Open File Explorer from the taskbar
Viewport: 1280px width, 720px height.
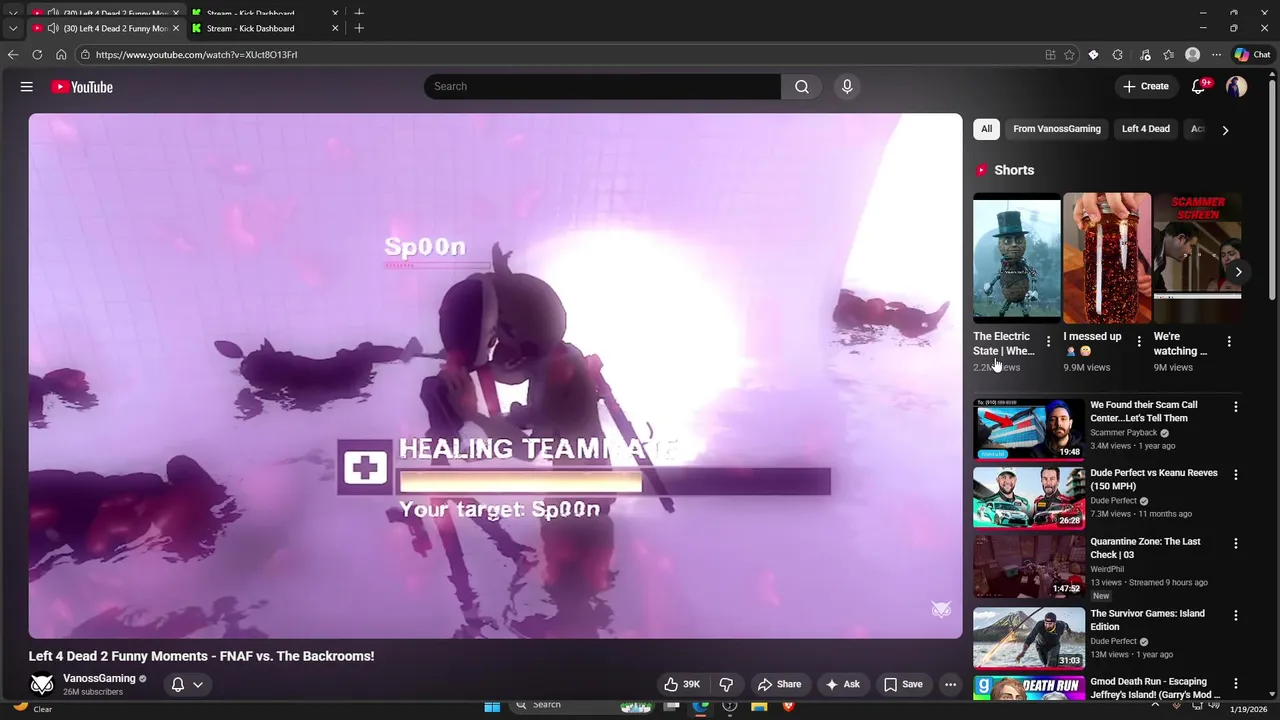[759, 706]
